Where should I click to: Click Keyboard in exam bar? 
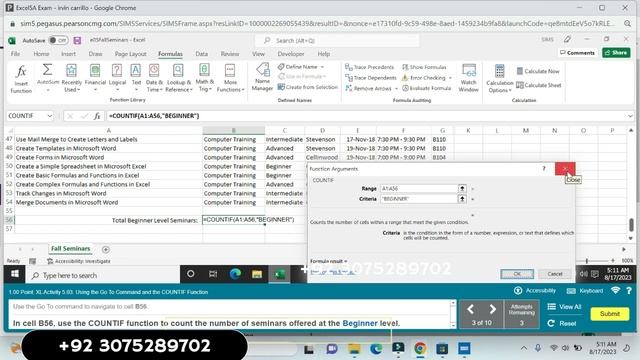585,291
